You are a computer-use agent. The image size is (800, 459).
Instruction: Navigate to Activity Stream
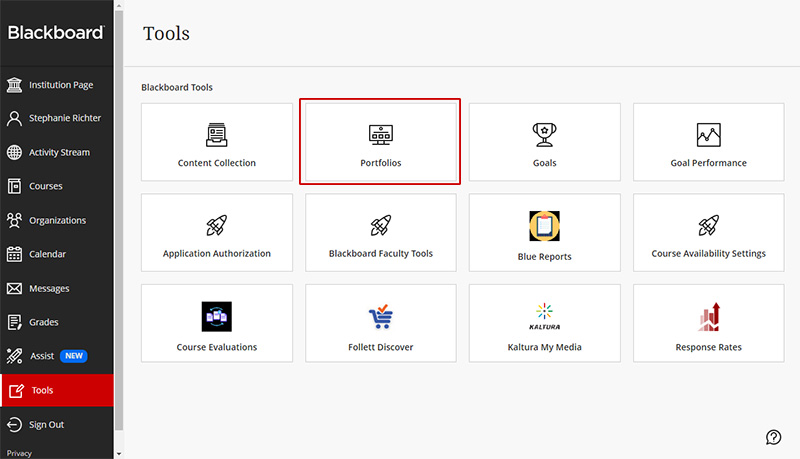(59, 152)
